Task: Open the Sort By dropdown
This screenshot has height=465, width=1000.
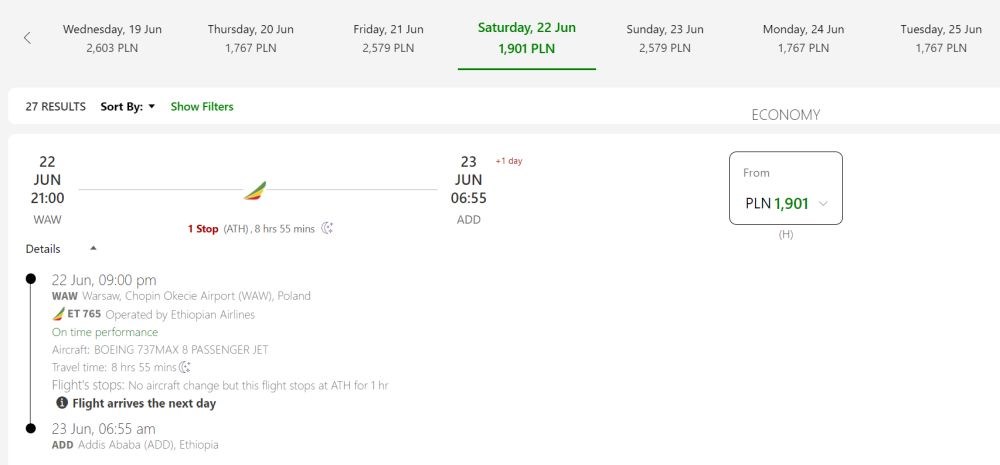Action: 128,107
